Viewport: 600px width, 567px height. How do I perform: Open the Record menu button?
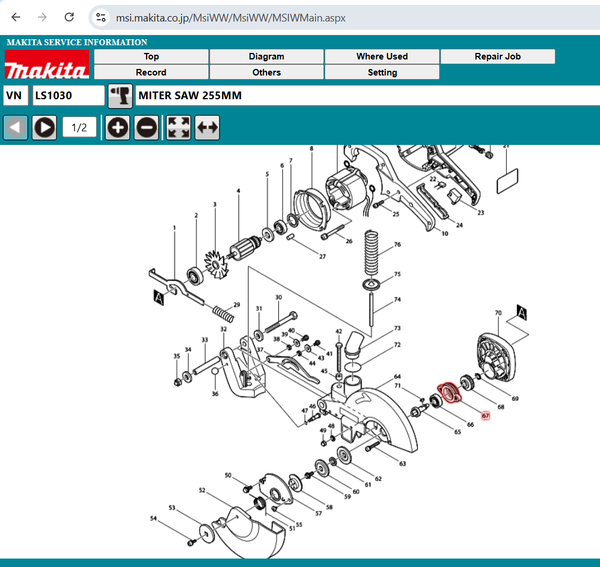pyautogui.click(x=151, y=73)
